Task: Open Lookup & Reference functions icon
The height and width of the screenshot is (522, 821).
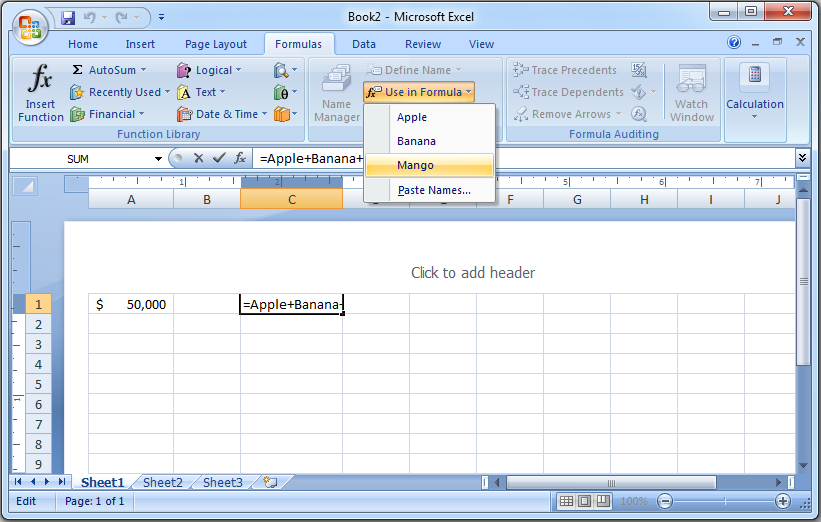Action: [285, 70]
